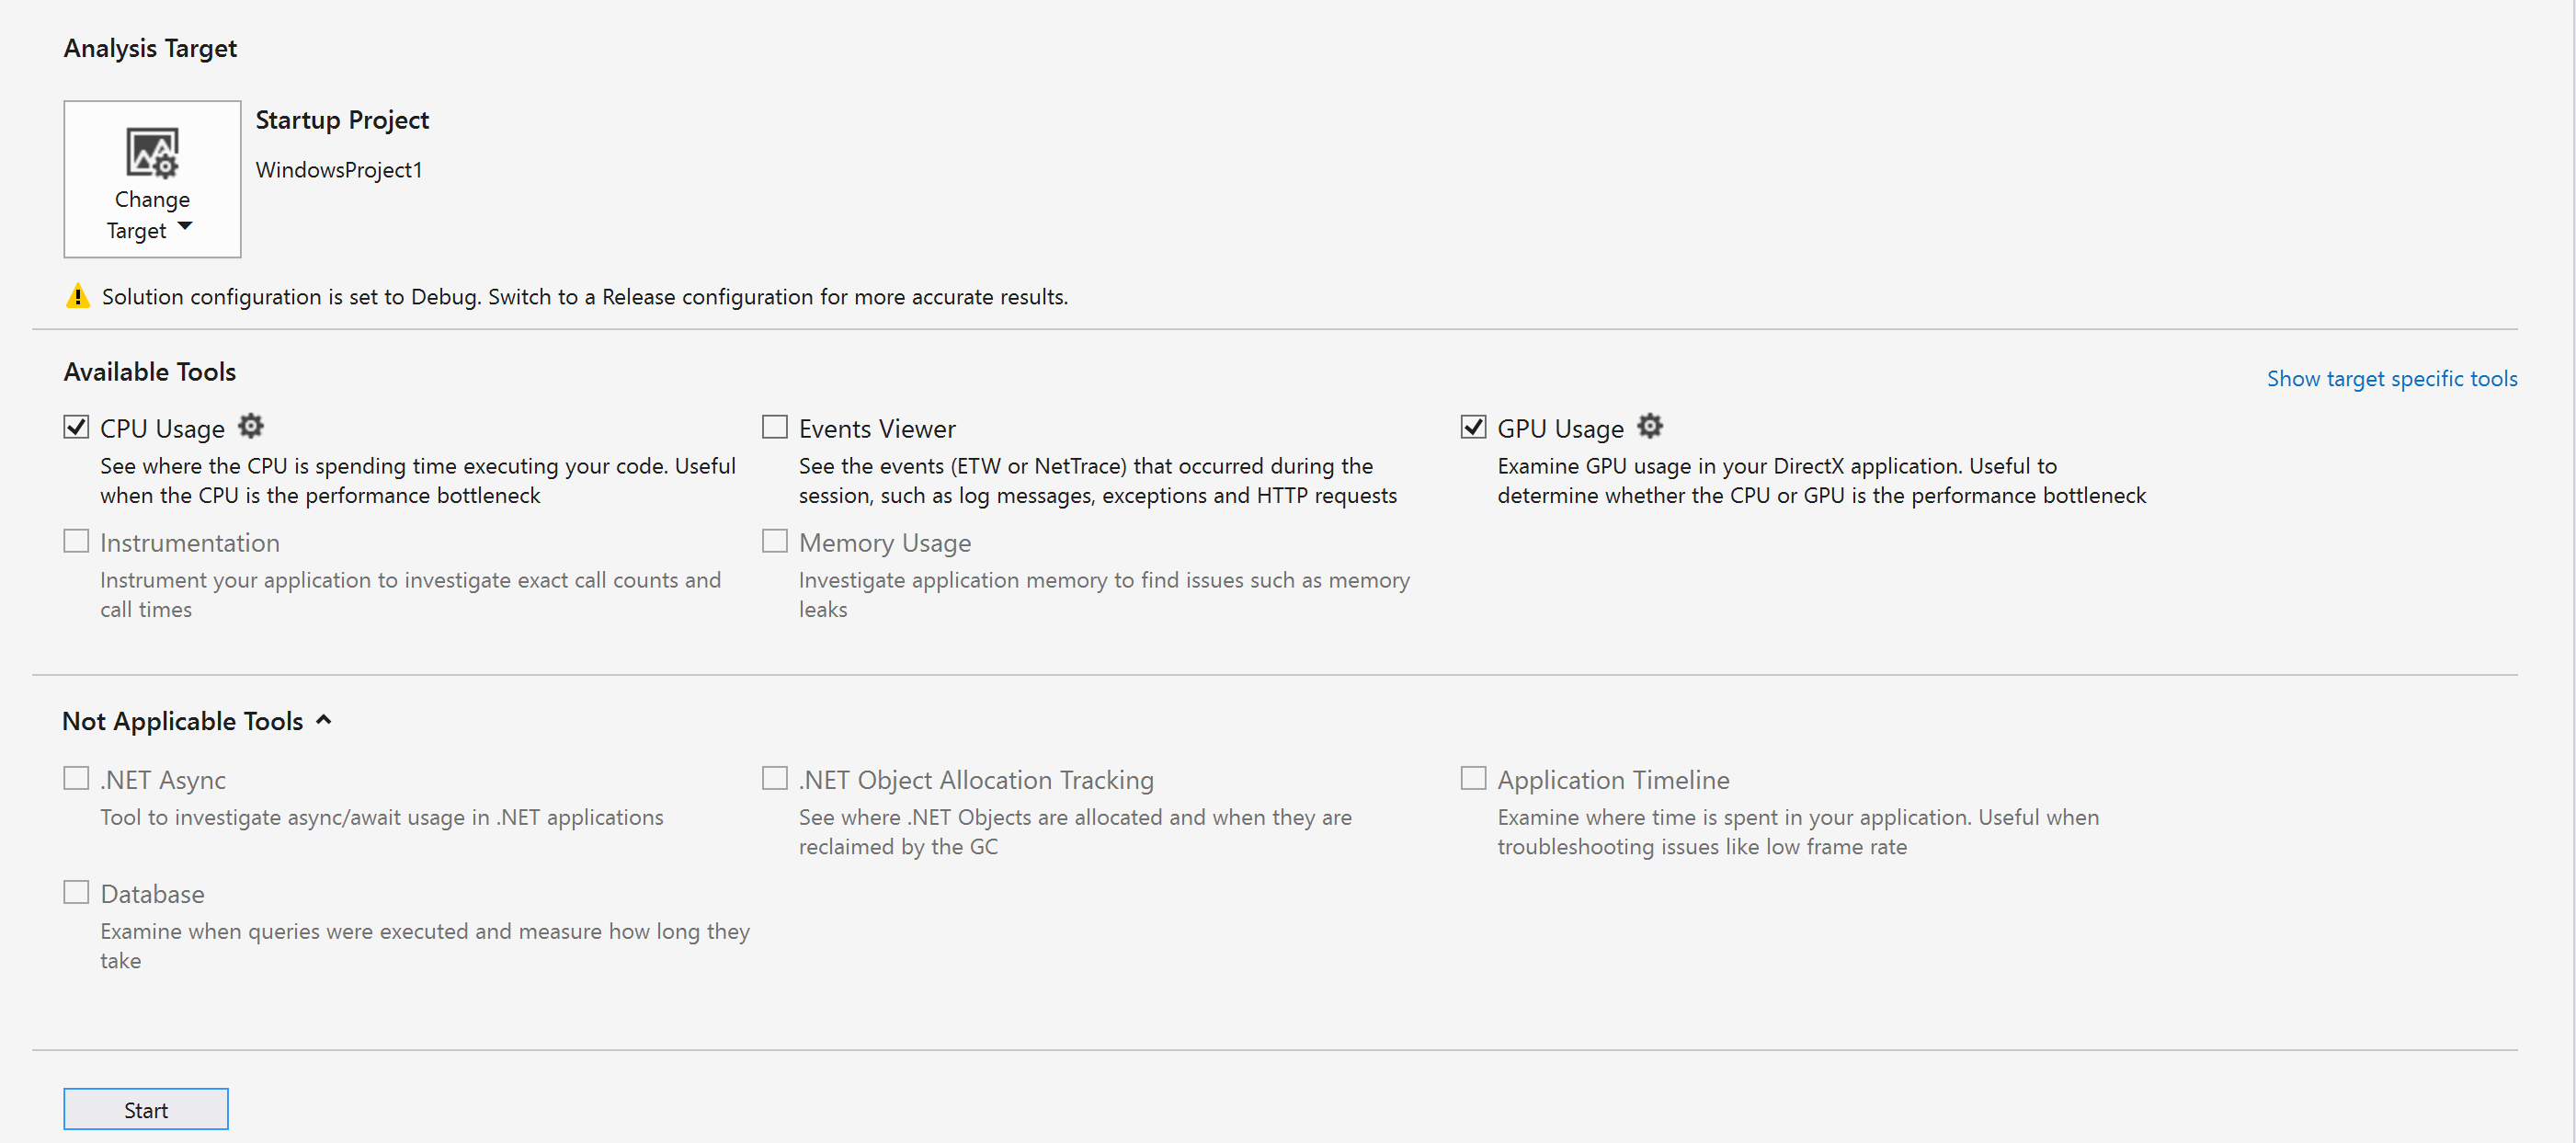Tick the Instrumentation checkbox
Screen dimensions: 2576x1143
[x=76, y=541]
